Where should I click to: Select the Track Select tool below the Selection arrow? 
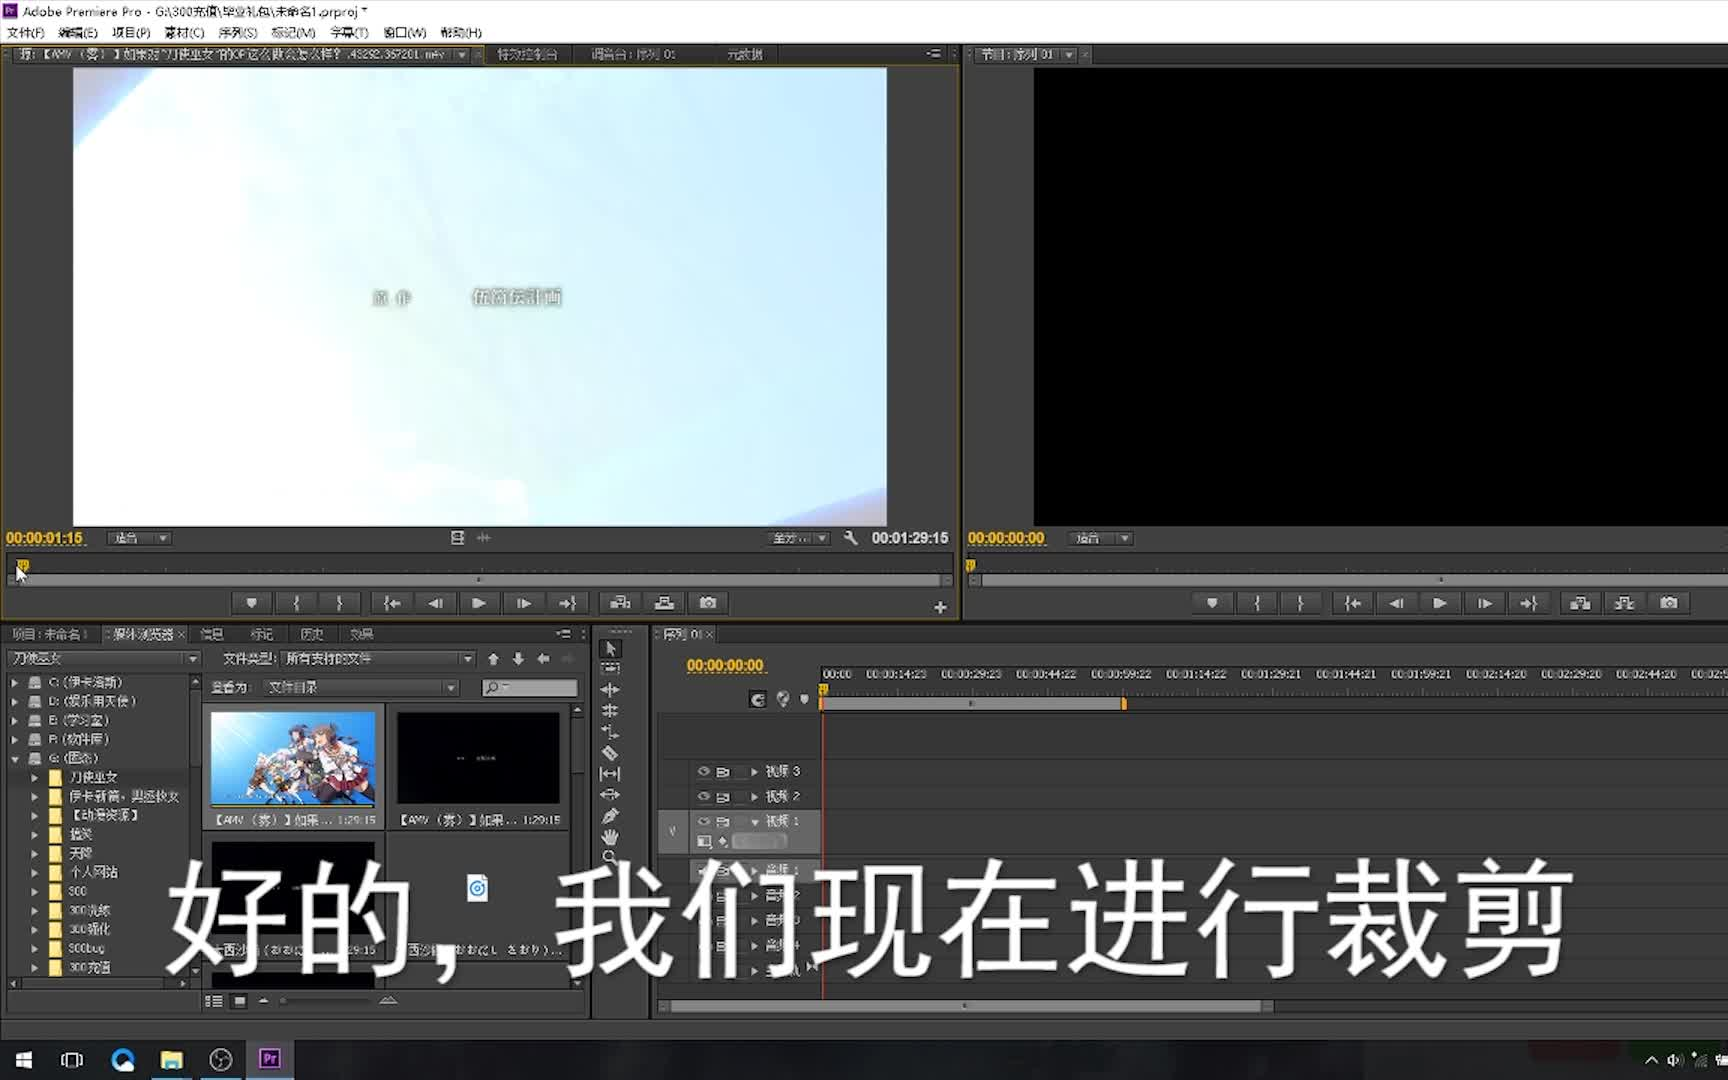[611, 667]
